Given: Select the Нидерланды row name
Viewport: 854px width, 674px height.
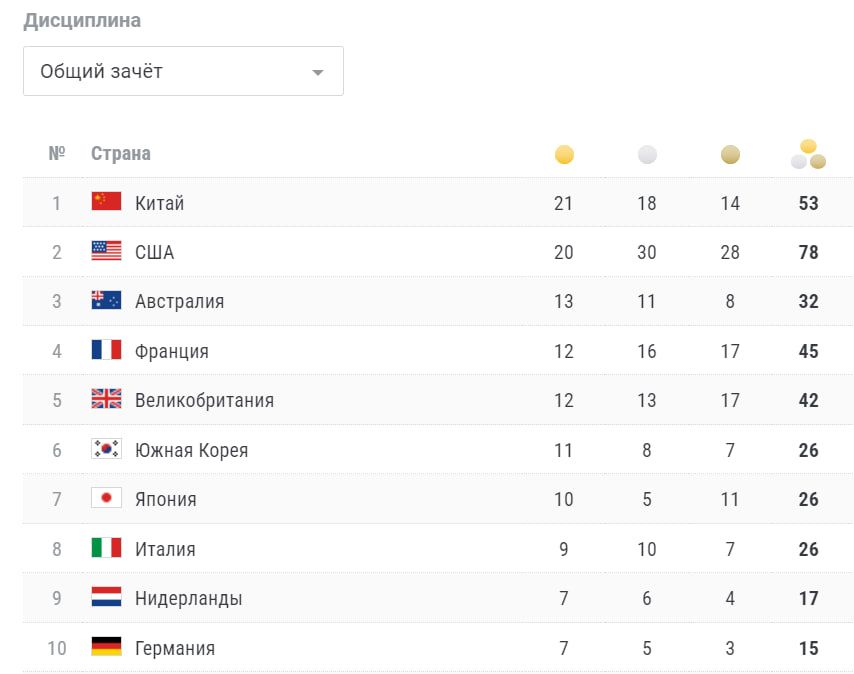Looking at the screenshot, I should [188, 598].
